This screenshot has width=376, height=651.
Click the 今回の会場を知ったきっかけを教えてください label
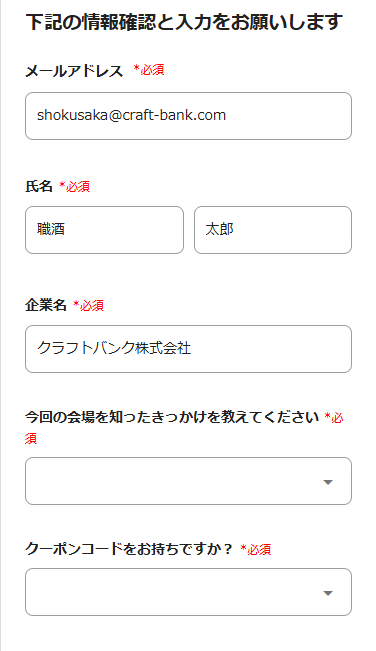pos(172,417)
